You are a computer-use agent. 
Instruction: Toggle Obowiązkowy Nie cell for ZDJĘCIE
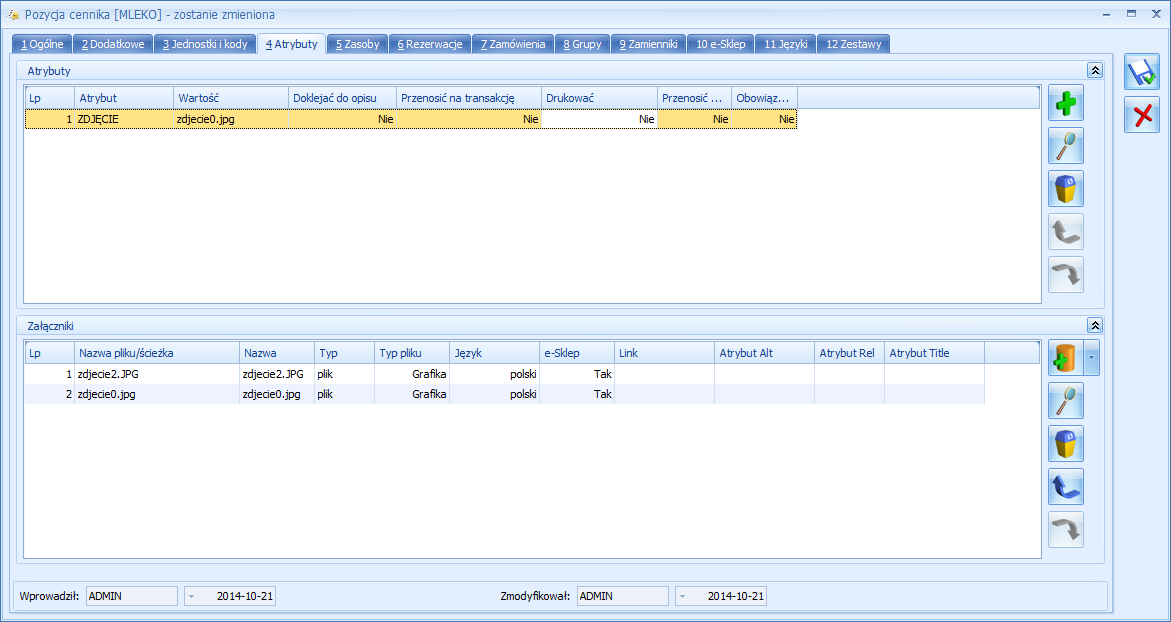[764, 119]
